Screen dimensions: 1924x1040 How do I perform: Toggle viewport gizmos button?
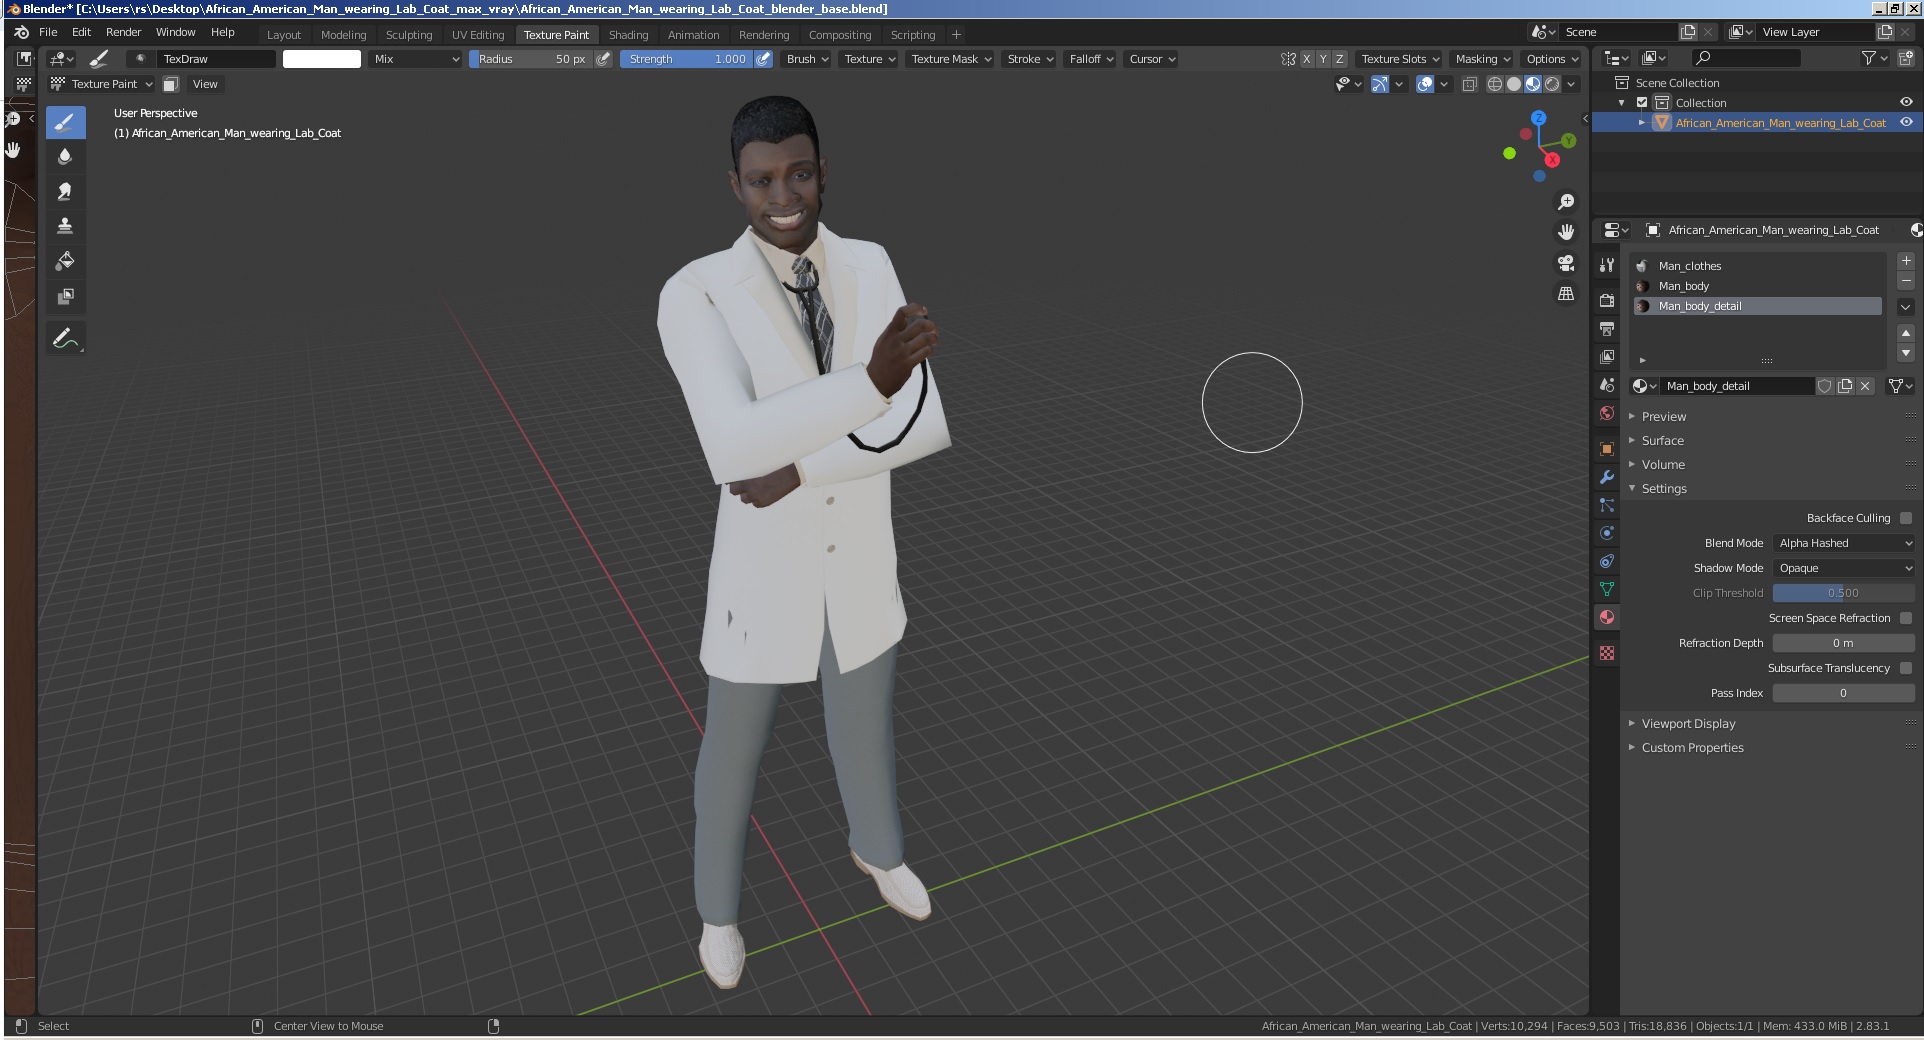(x=1379, y=84)
